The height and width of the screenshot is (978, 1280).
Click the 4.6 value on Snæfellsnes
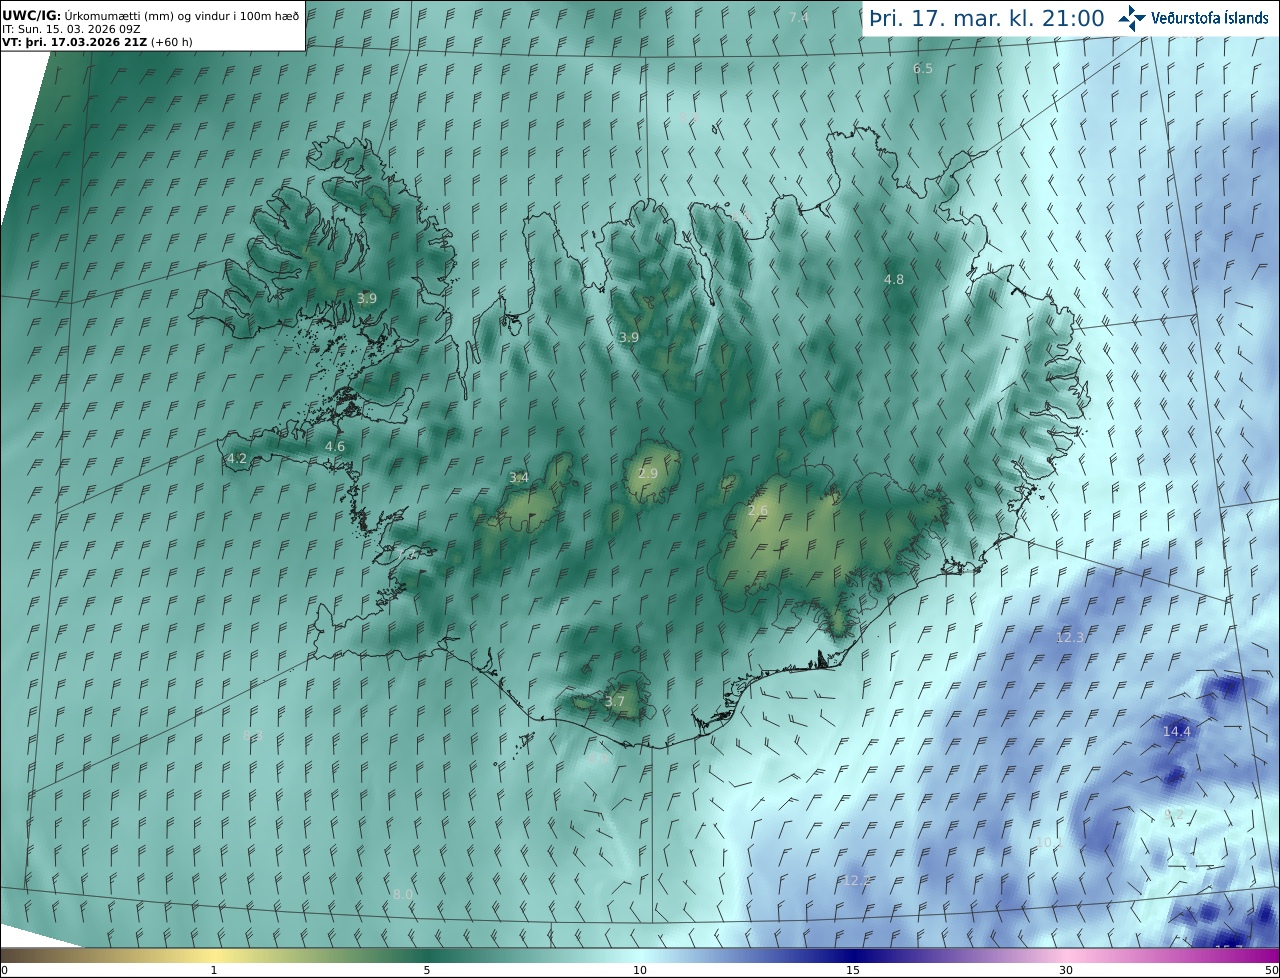[335, 447]
